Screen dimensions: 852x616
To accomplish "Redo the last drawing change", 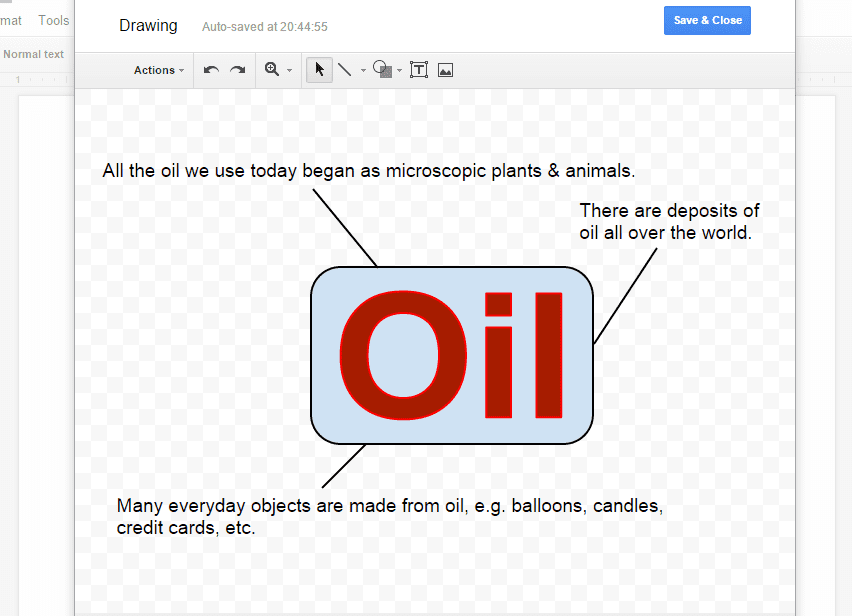I will 237,70.
